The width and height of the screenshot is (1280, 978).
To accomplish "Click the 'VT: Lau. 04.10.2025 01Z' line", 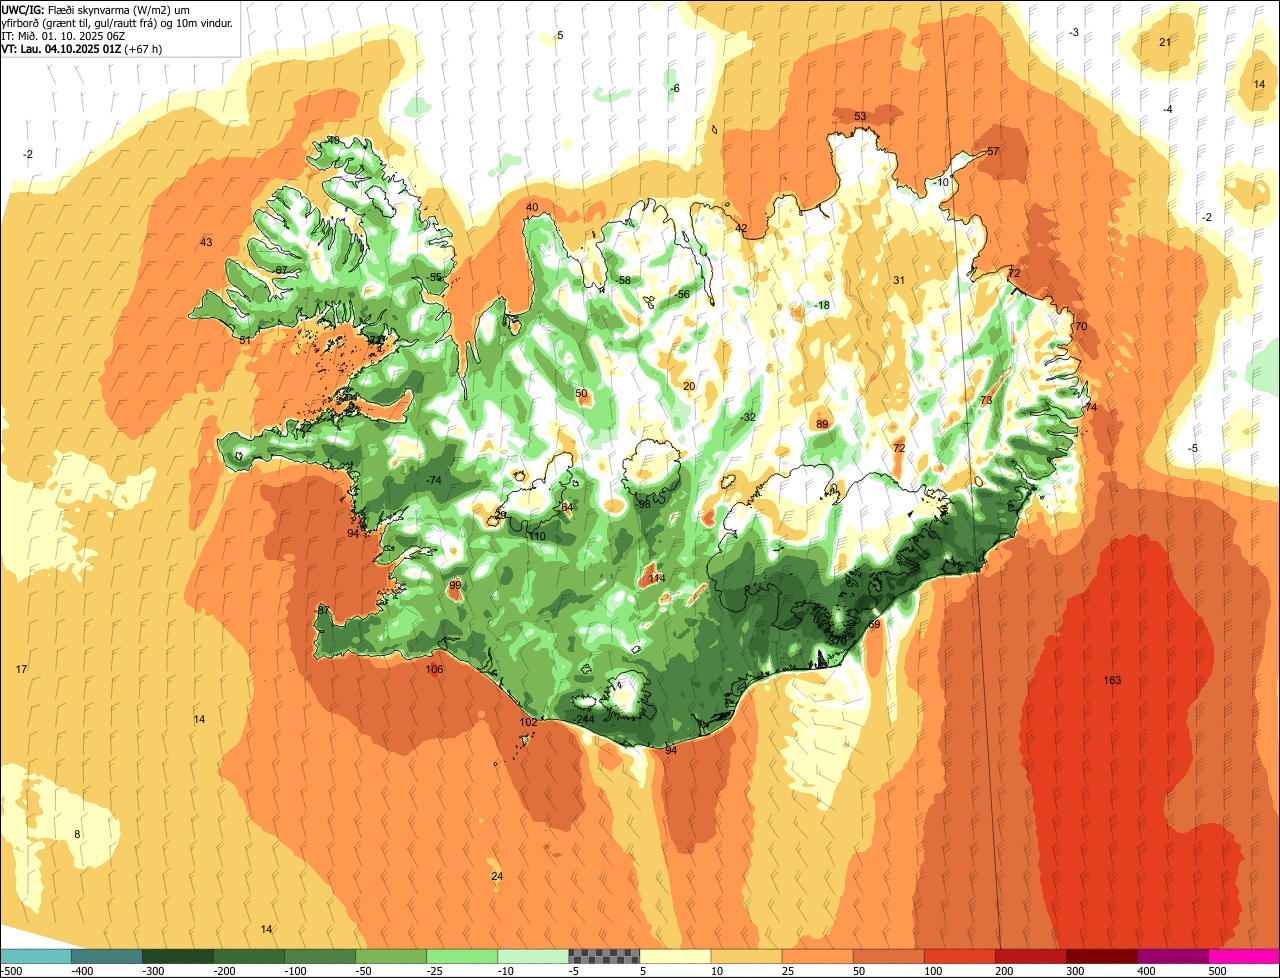I will (x=82, y=48).
